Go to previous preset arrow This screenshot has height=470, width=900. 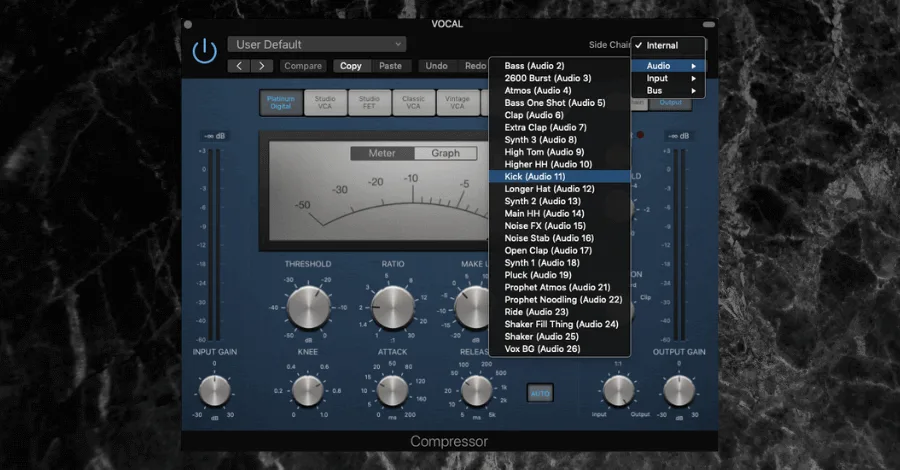coord(239,66)
